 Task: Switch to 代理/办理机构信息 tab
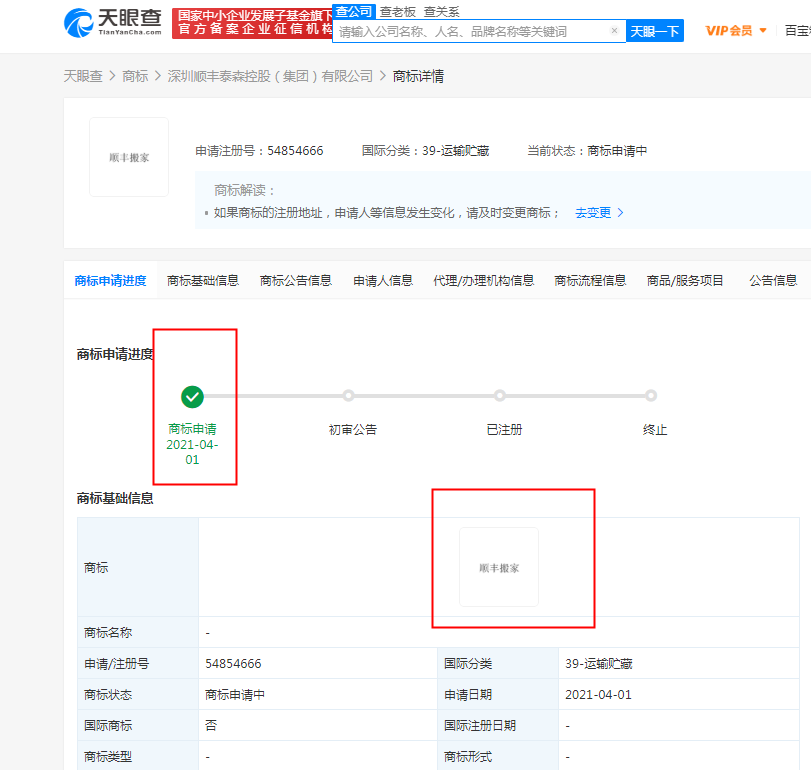point(483,280)
